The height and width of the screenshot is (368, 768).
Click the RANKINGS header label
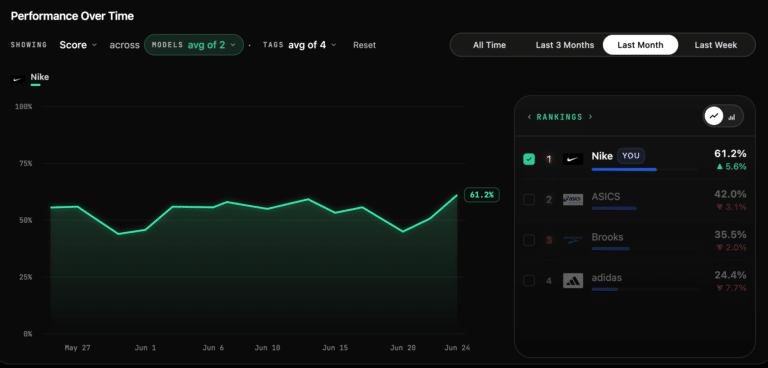pos(559,117)
